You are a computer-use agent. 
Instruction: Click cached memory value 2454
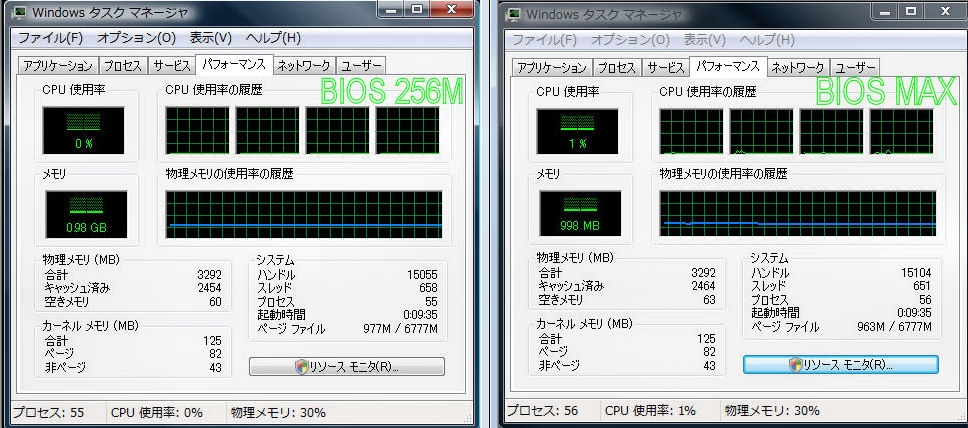tap(209, 288)
